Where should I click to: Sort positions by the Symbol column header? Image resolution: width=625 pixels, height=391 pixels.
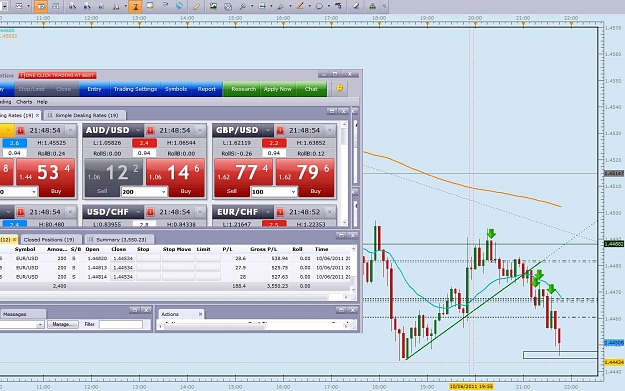click(25, 249)
